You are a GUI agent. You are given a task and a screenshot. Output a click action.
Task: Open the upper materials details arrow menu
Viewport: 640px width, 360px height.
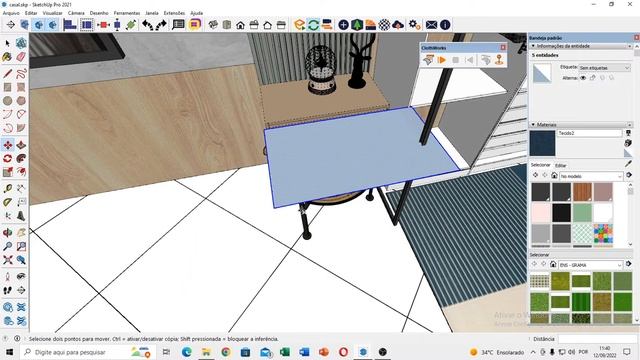629,175
